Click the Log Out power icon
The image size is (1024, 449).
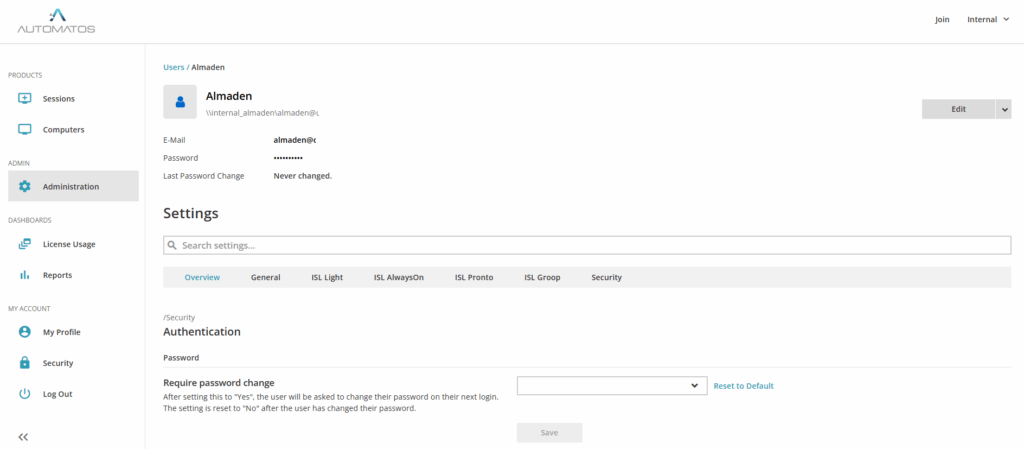pyautogui.click(x=24, y=394)
